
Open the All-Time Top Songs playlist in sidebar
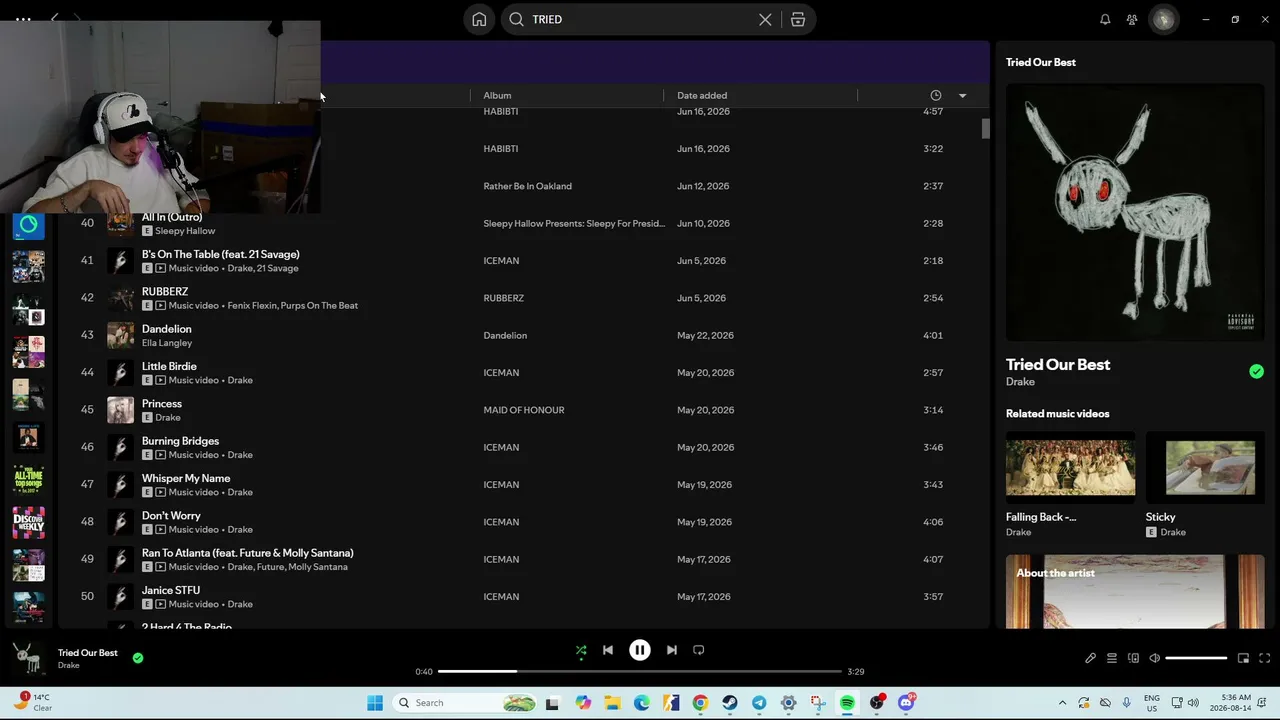pyautogui.click(x=28, y=479)
